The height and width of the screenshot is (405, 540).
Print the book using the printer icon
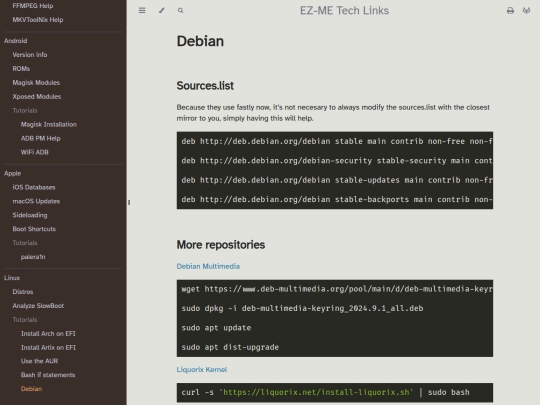(510, 11)
